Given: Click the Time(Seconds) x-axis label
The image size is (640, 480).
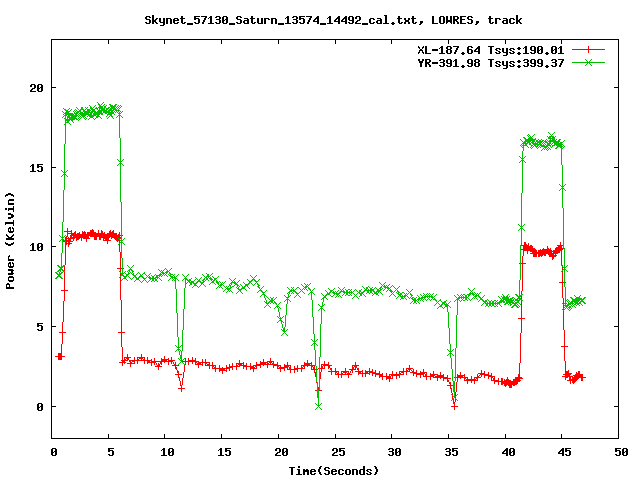Looking at the screenshot, I should click(334, 471).
